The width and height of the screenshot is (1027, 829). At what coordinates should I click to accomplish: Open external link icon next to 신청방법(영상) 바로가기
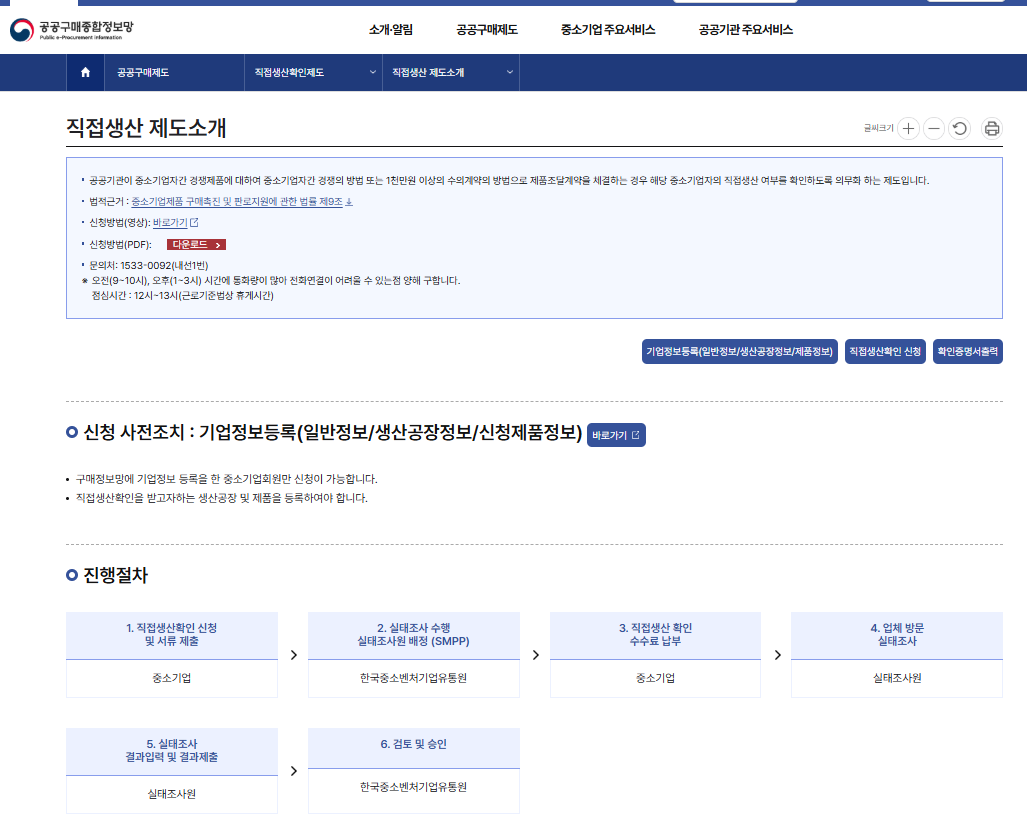point(194,223)
